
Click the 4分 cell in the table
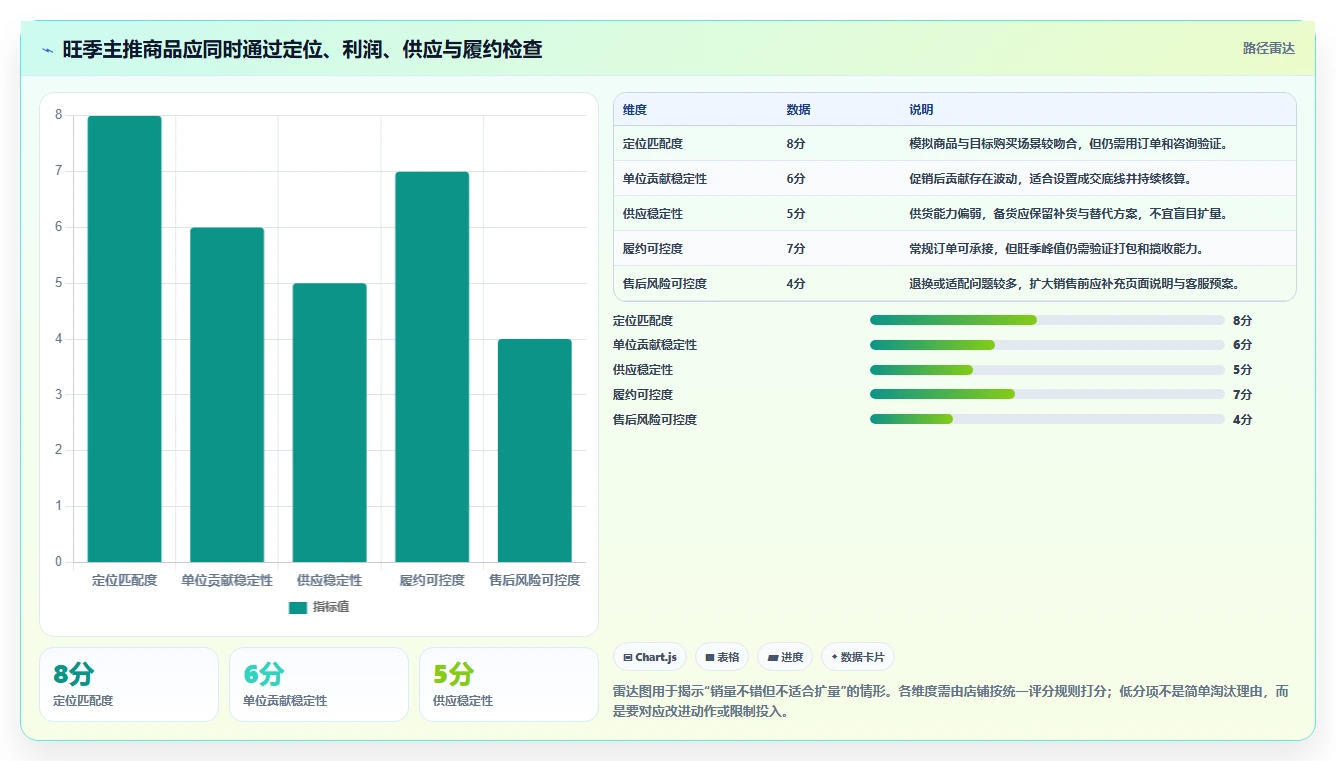(x=796, y=284)
